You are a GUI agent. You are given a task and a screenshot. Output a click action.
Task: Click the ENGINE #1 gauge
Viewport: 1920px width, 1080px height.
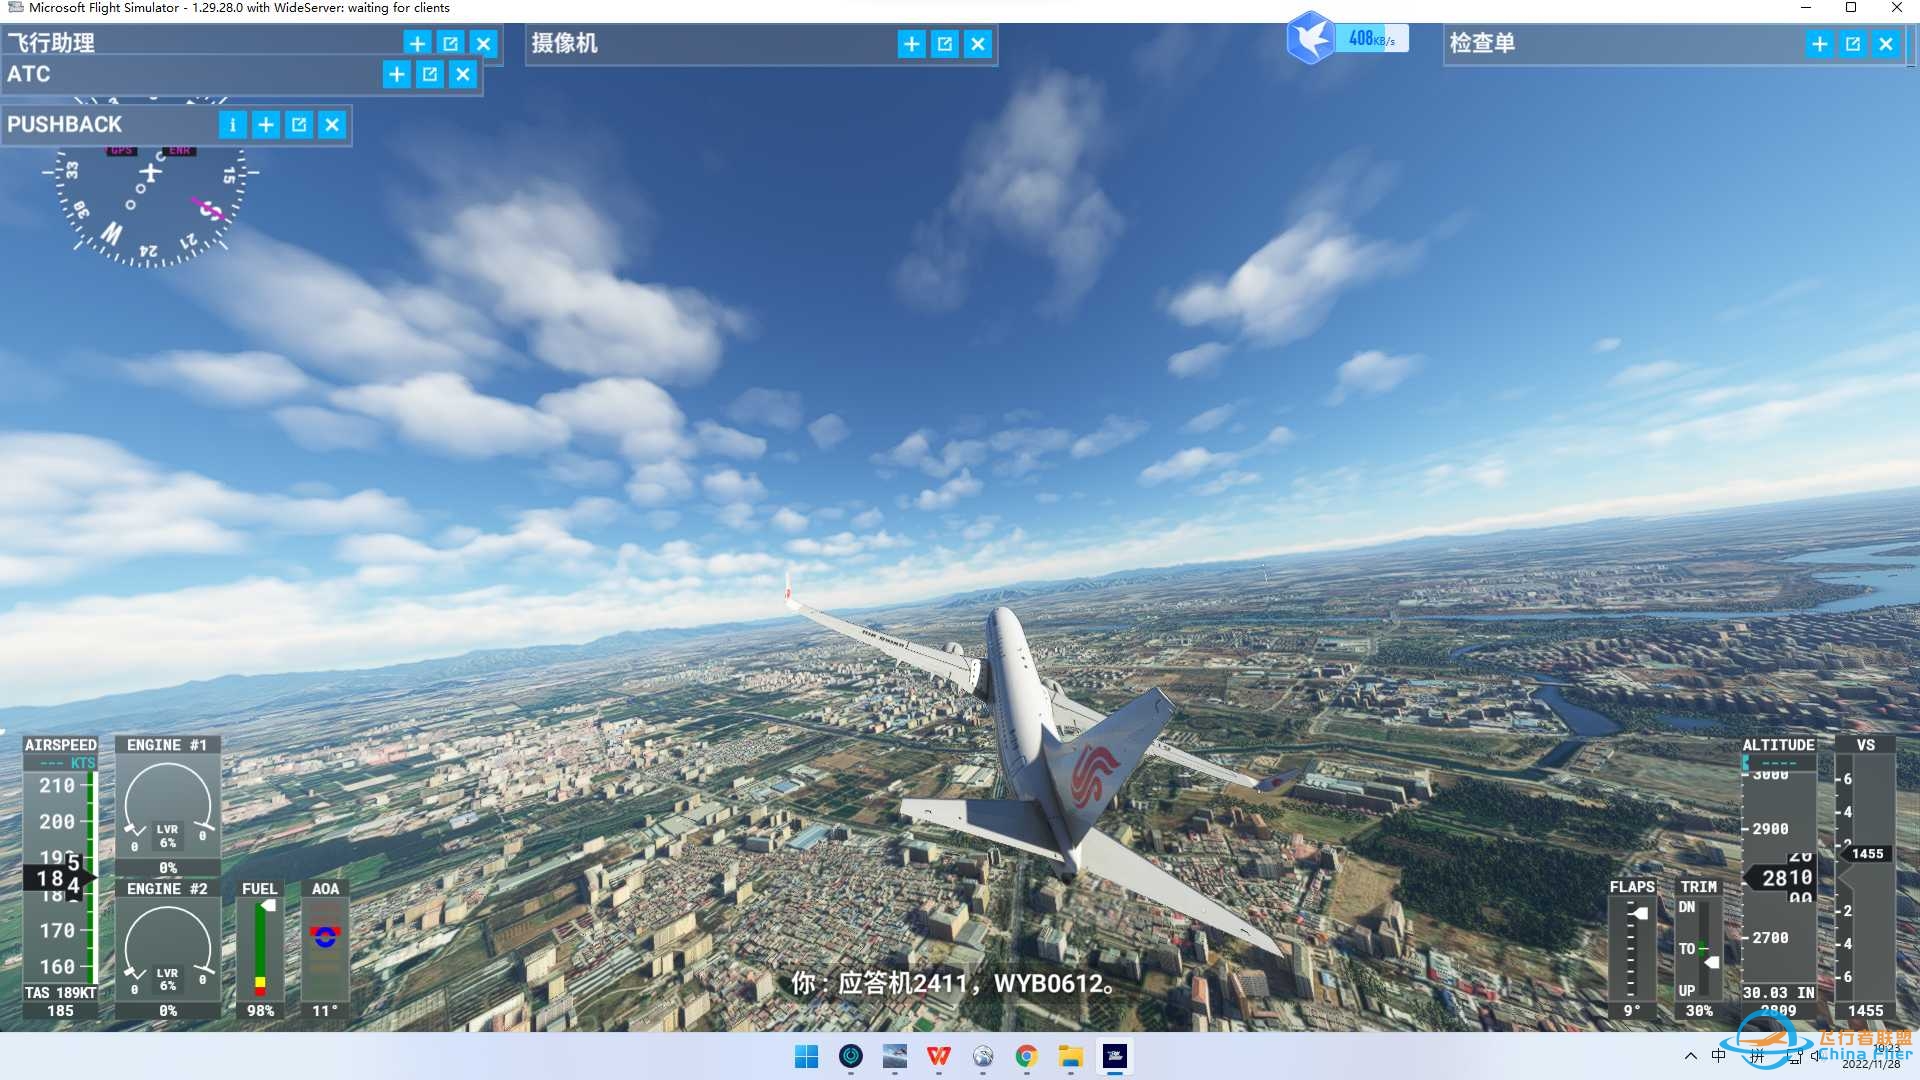pos(167,806)
